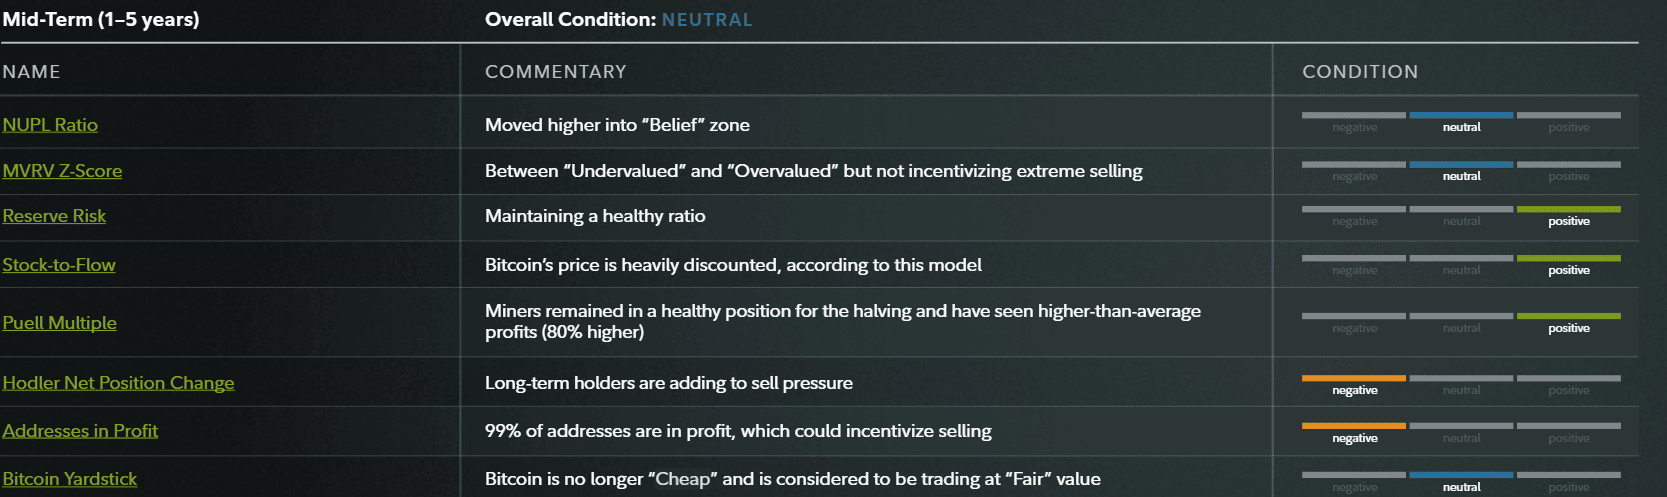Click the Overall Condition NEUTRAL label
Screen dimensions: 1667x497
tap(706, 20)
